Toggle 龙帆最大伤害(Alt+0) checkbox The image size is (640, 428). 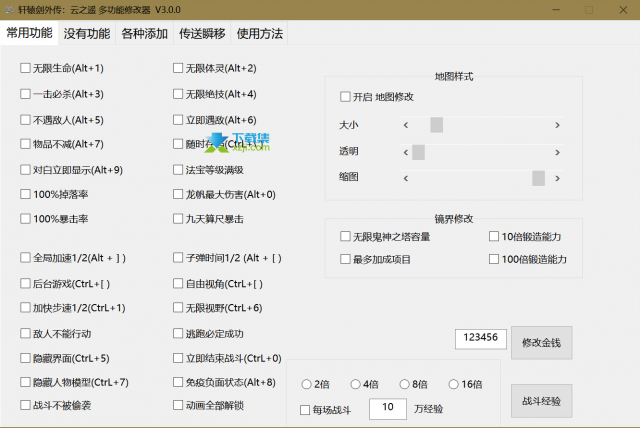(178, 194)
